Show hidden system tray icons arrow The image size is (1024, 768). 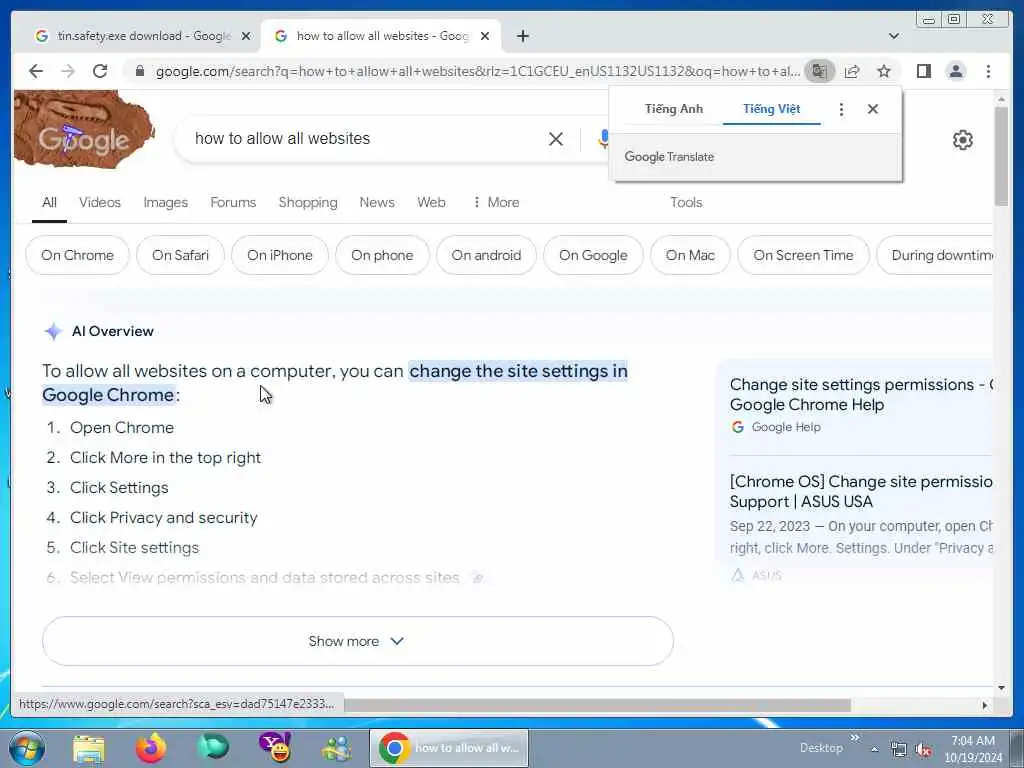point(874,750)
